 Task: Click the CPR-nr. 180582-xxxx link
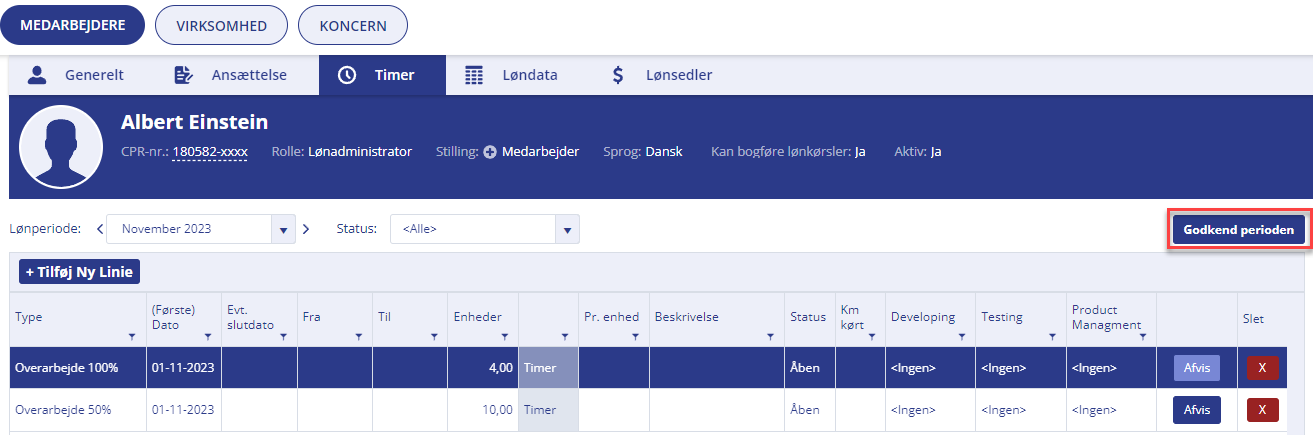[209, 152]
